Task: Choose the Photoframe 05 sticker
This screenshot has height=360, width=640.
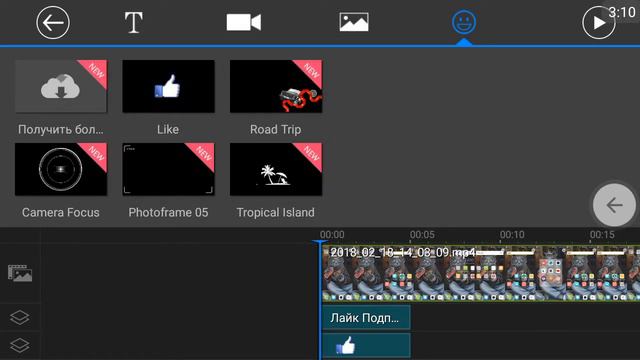Action: pos(168,169)
